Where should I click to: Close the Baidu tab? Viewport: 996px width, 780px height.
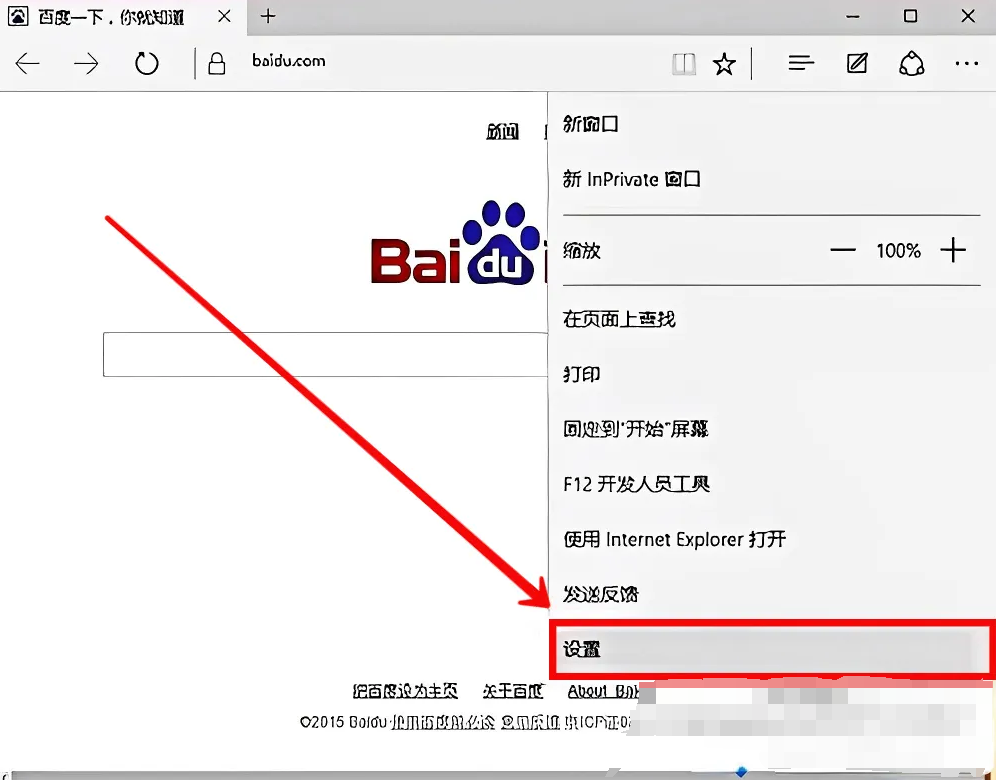click(224, 17)
